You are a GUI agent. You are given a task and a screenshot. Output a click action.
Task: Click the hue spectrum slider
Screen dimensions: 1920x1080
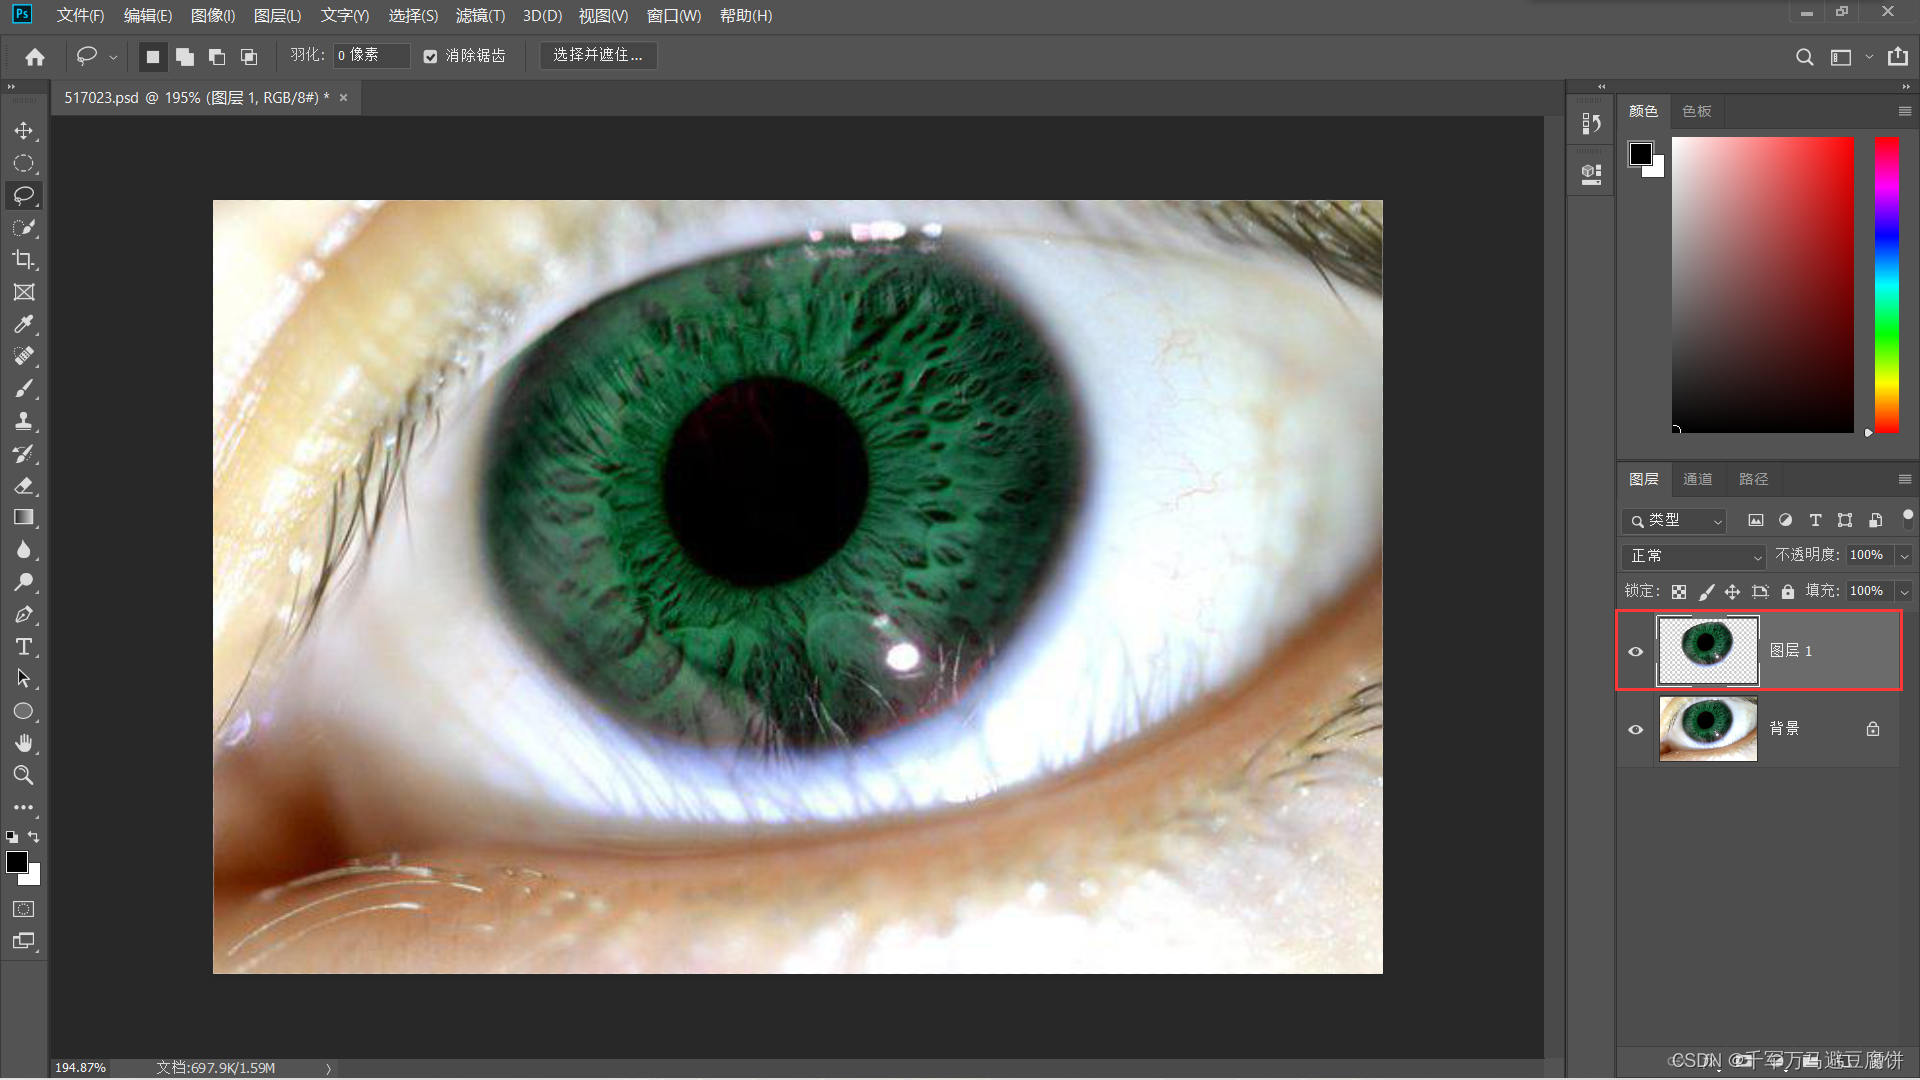click(x=1886, y=285)
